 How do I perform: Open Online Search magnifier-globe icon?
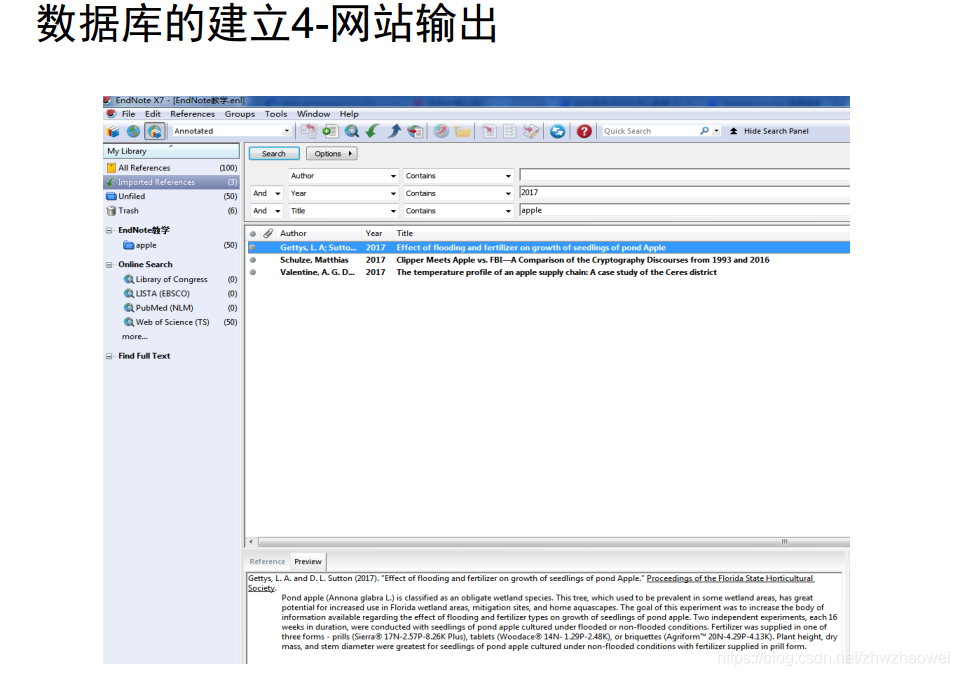point(352,131)
